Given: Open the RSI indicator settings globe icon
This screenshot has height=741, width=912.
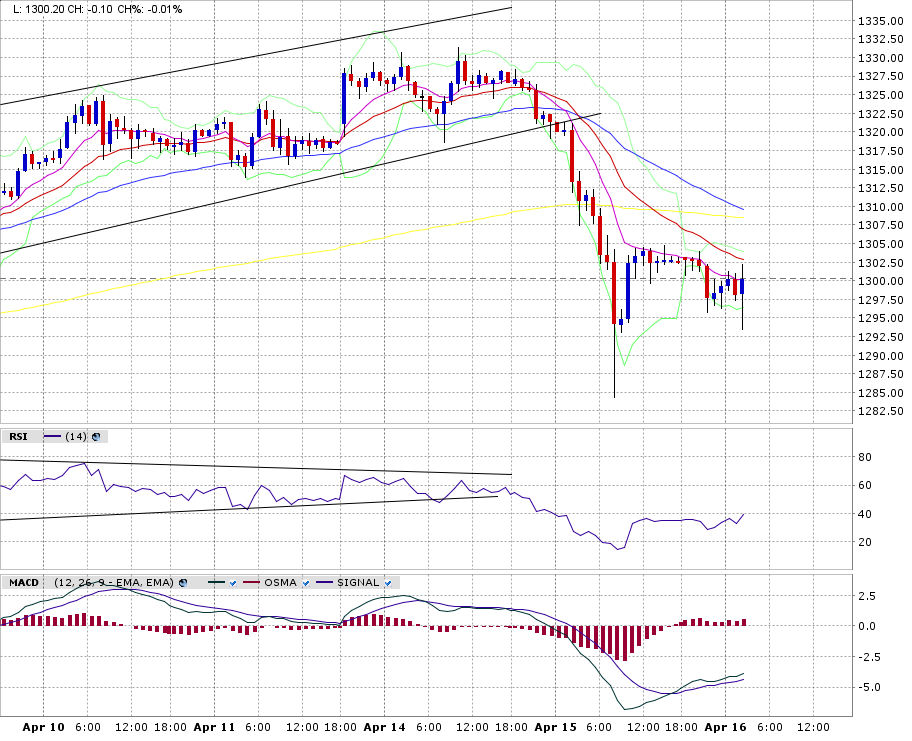Looking at the screenshot, I should (96, 436).
